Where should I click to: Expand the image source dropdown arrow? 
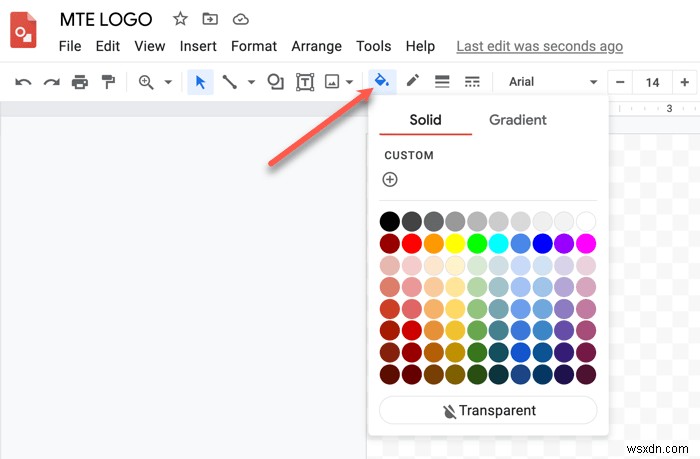coord(350,82)
